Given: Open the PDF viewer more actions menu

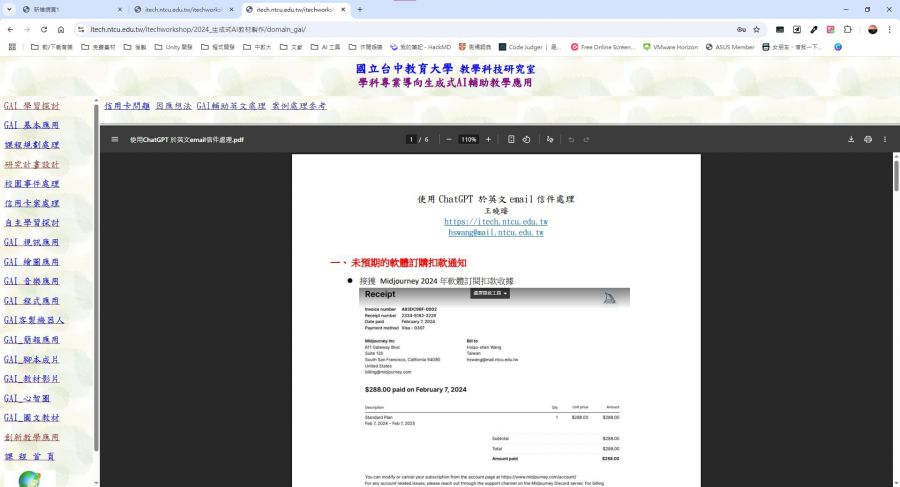Looking at the screenshot, I should point(885,140).
